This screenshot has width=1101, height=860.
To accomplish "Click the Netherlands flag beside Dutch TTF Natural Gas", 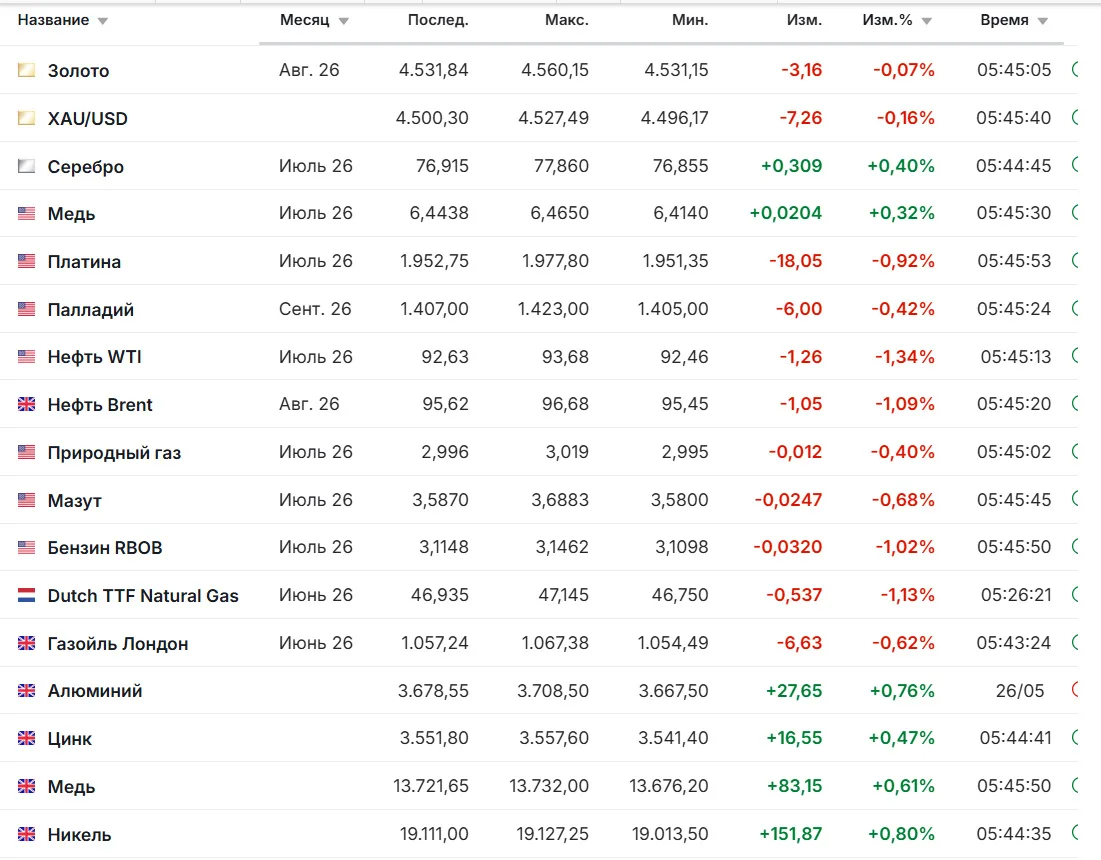I will (27, 595).
